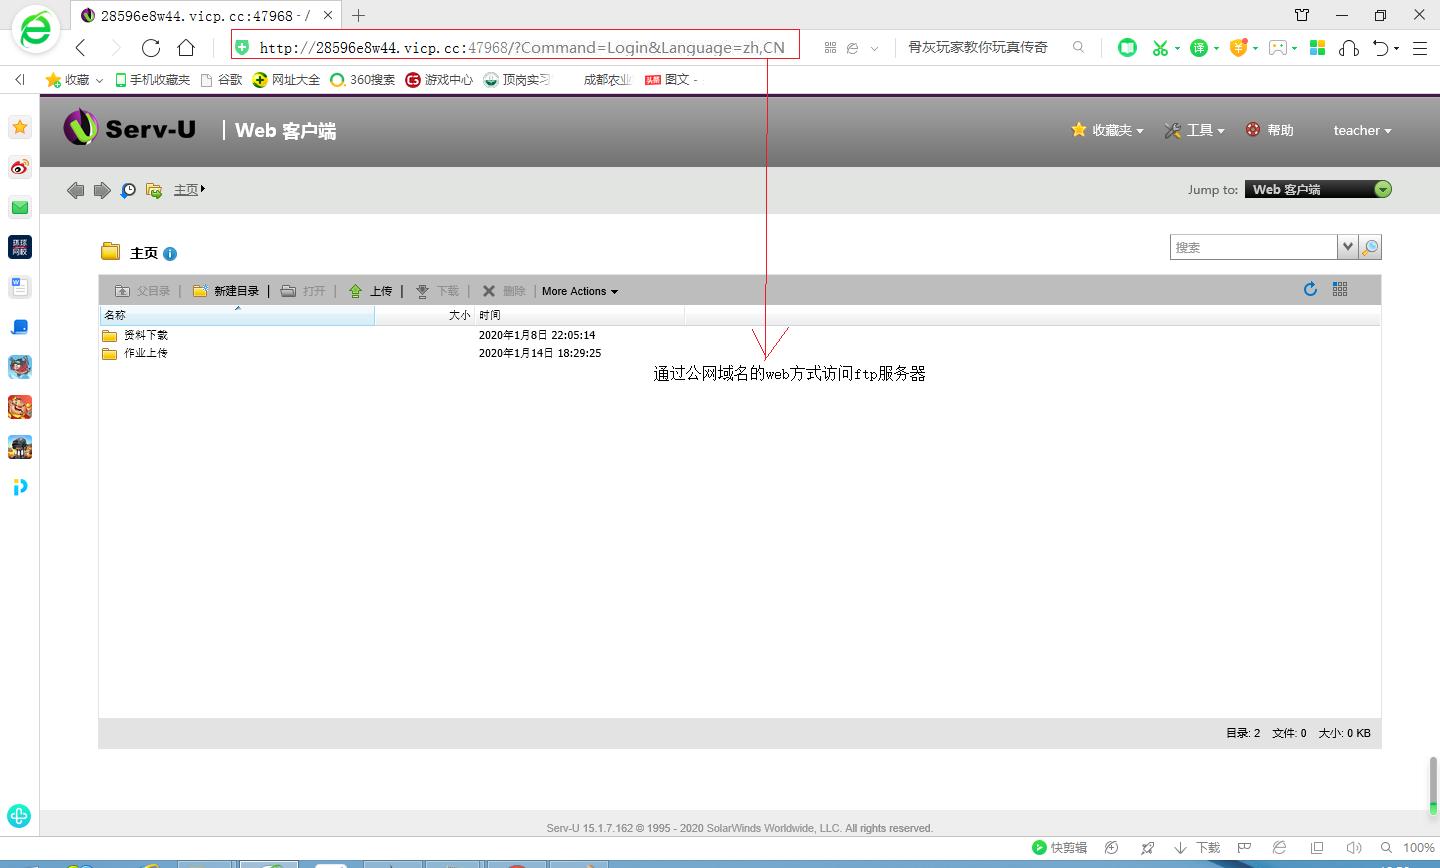1440x868 pixels.
Task: Expand the address bar dropdown chevron
Action: (x=874, y=48)
